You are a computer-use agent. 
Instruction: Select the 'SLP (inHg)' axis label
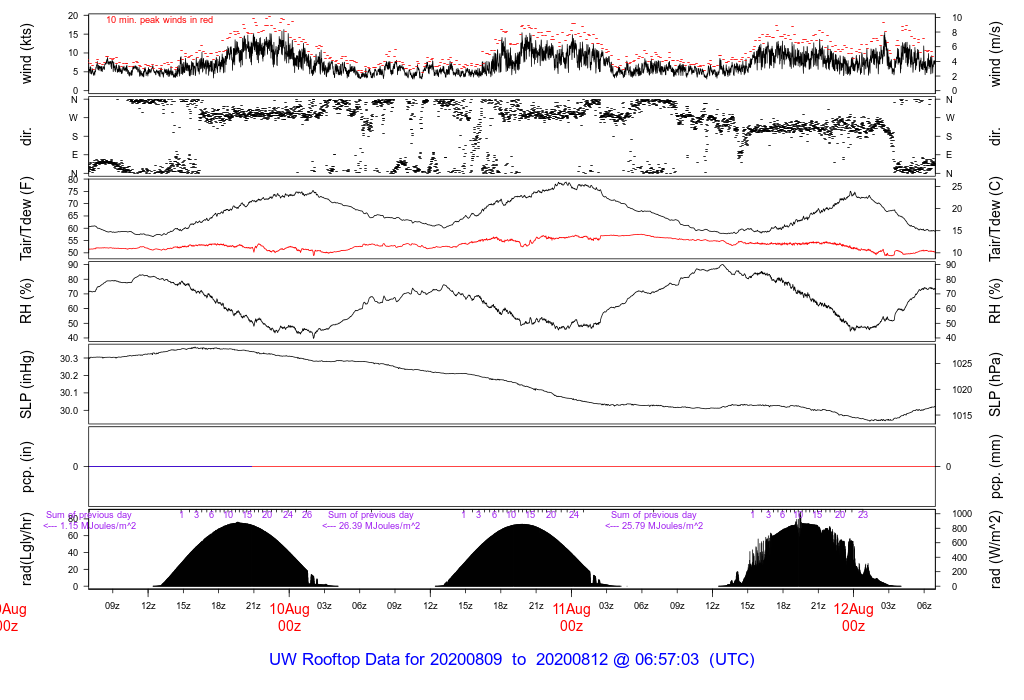(26, 385)
